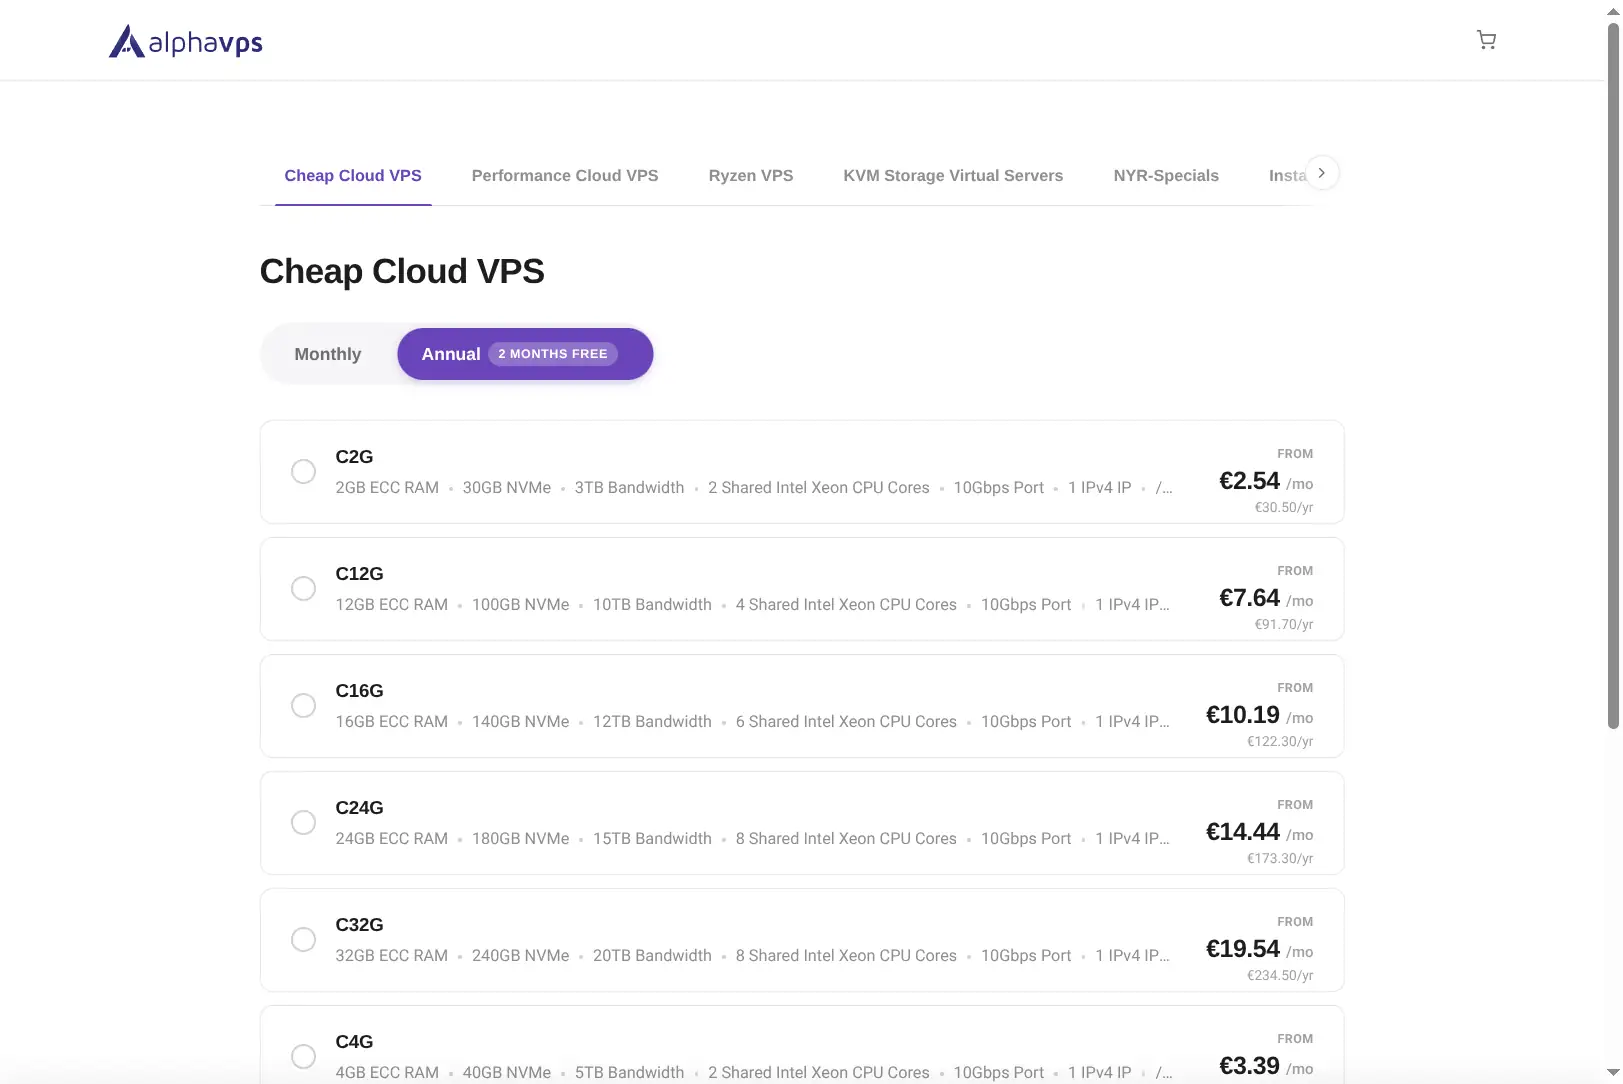Click the €19.54 monthly price
Viewport: 1623px width, 1084px height.
1242,949
